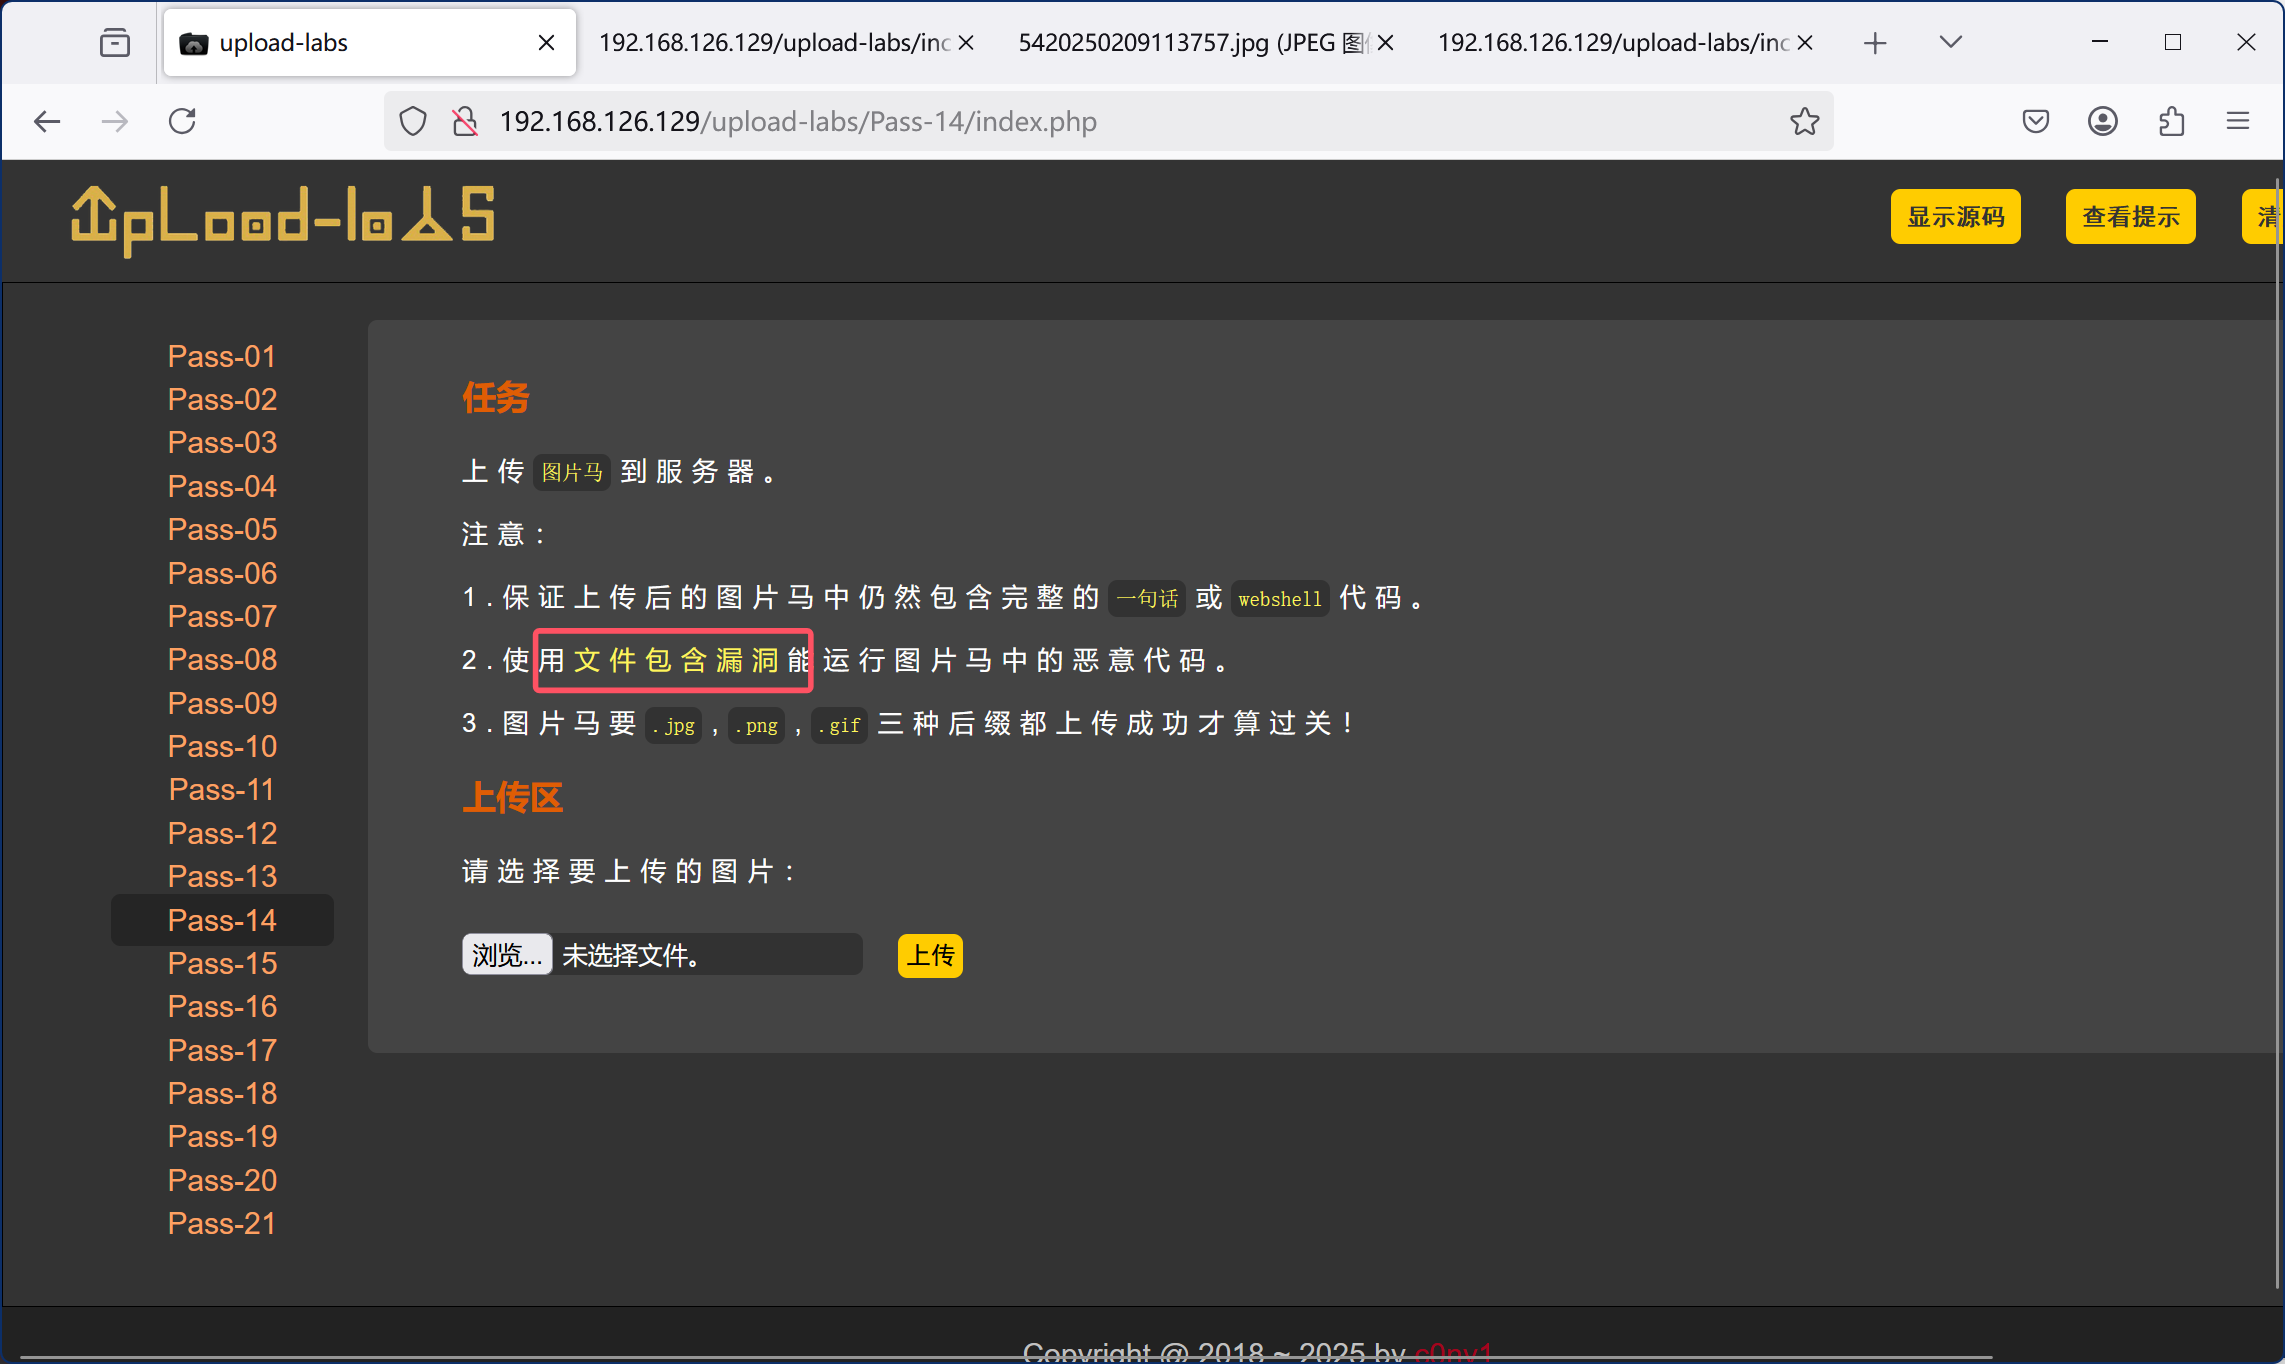This screenshot has height=1364, width=2285.
Task: Reload the current page
Action: point(182,122)
